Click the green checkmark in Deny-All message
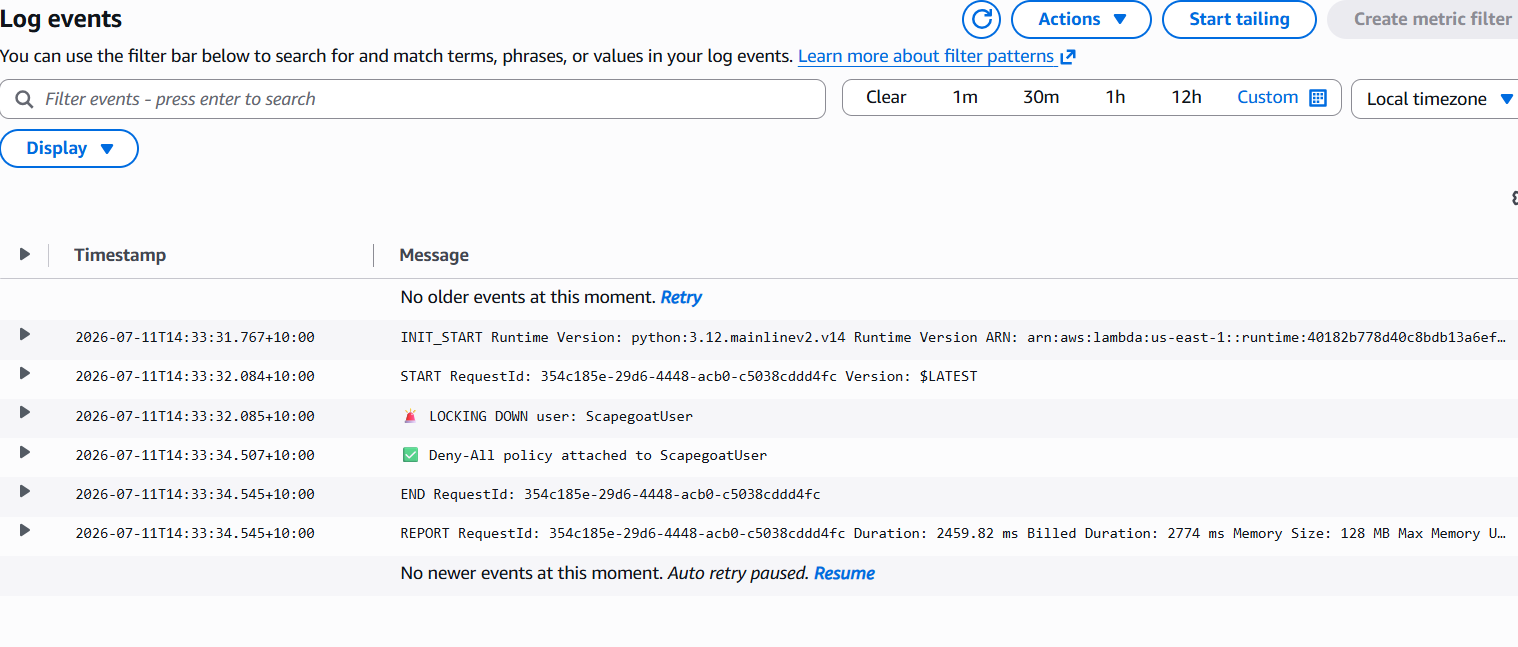 tap(410, 455)
